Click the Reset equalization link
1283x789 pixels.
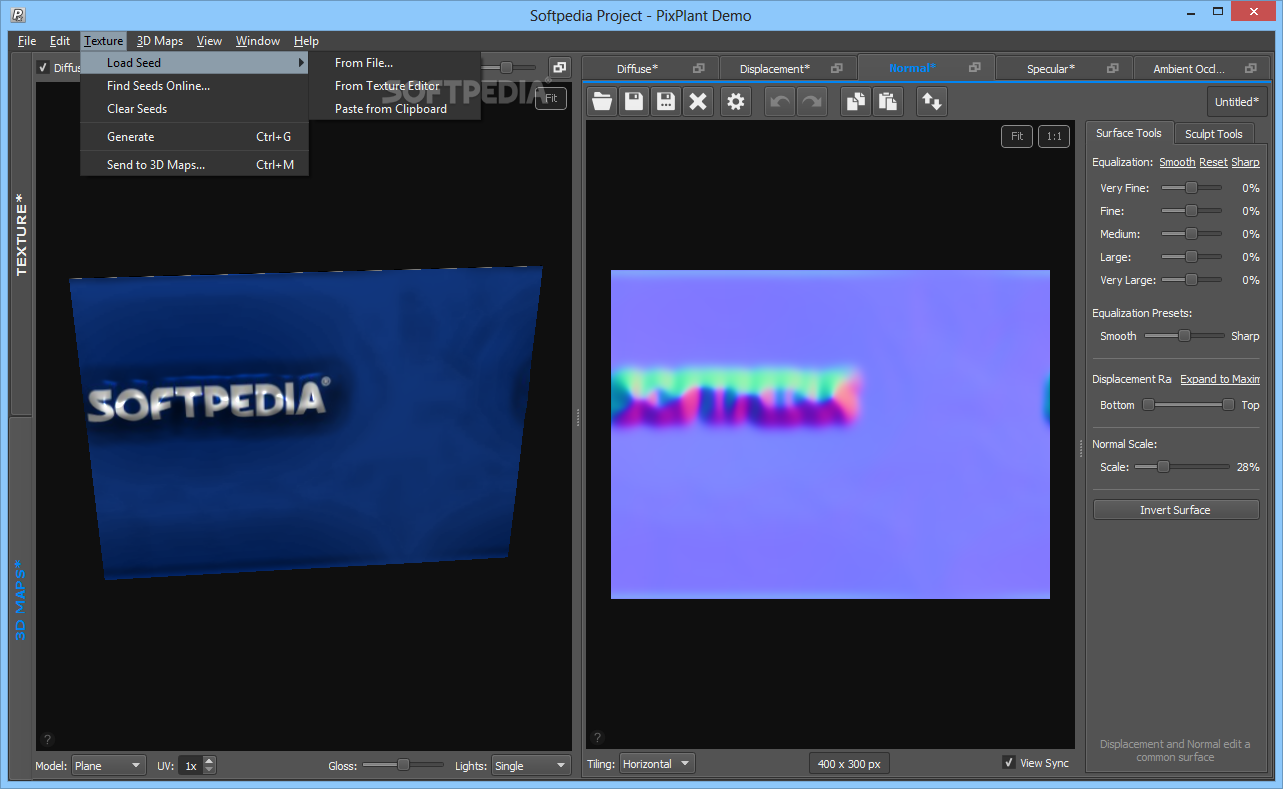tap(1213, 162)
